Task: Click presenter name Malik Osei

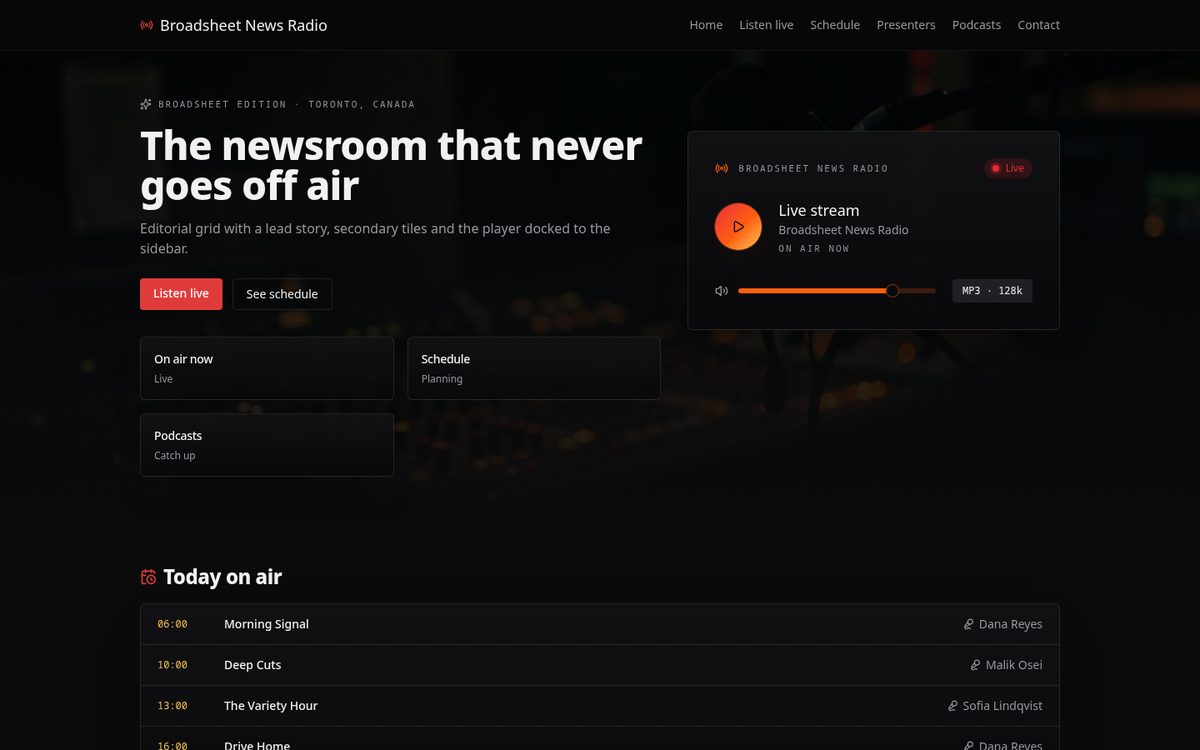Action: point(1014,665)
